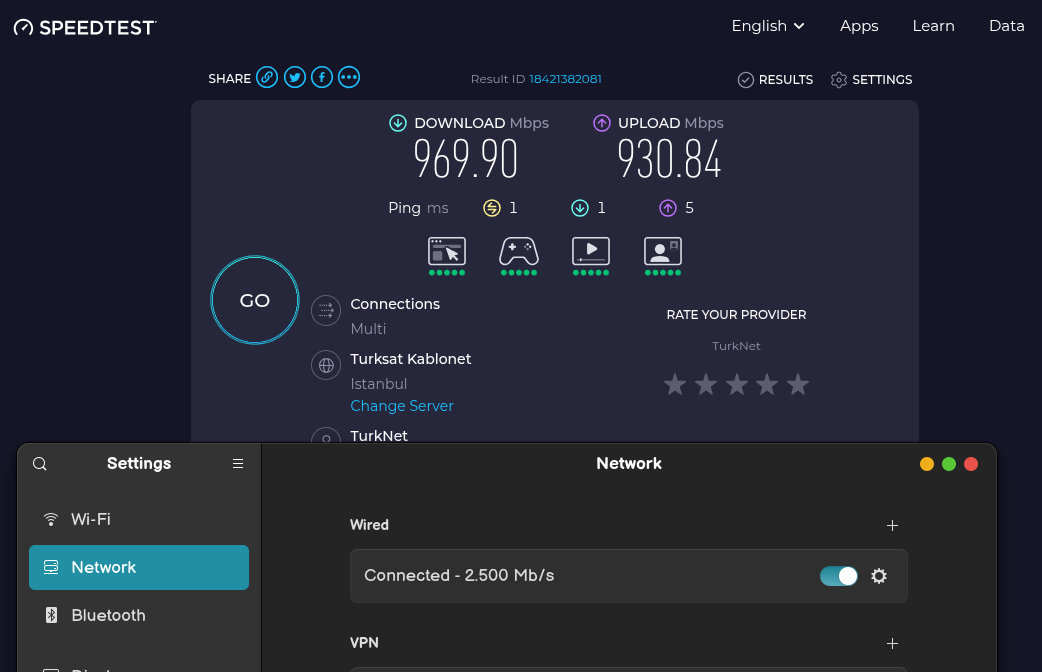Rate provider one star

675,384
